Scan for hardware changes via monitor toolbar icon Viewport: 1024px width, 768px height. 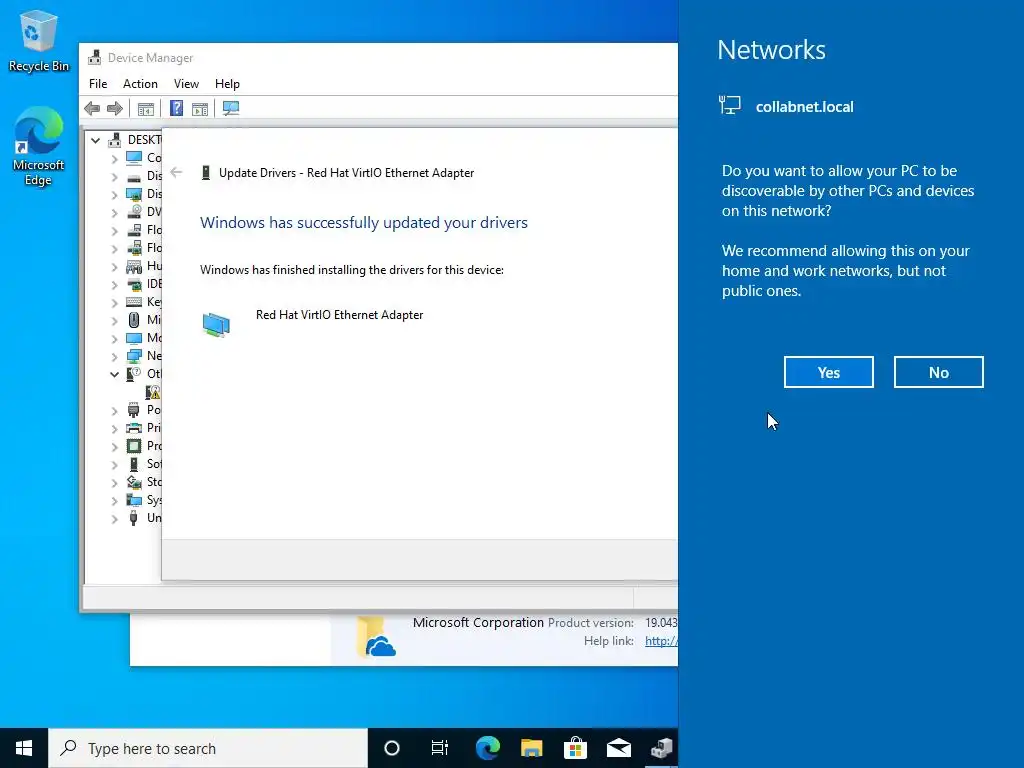click(x=231, y=108)
